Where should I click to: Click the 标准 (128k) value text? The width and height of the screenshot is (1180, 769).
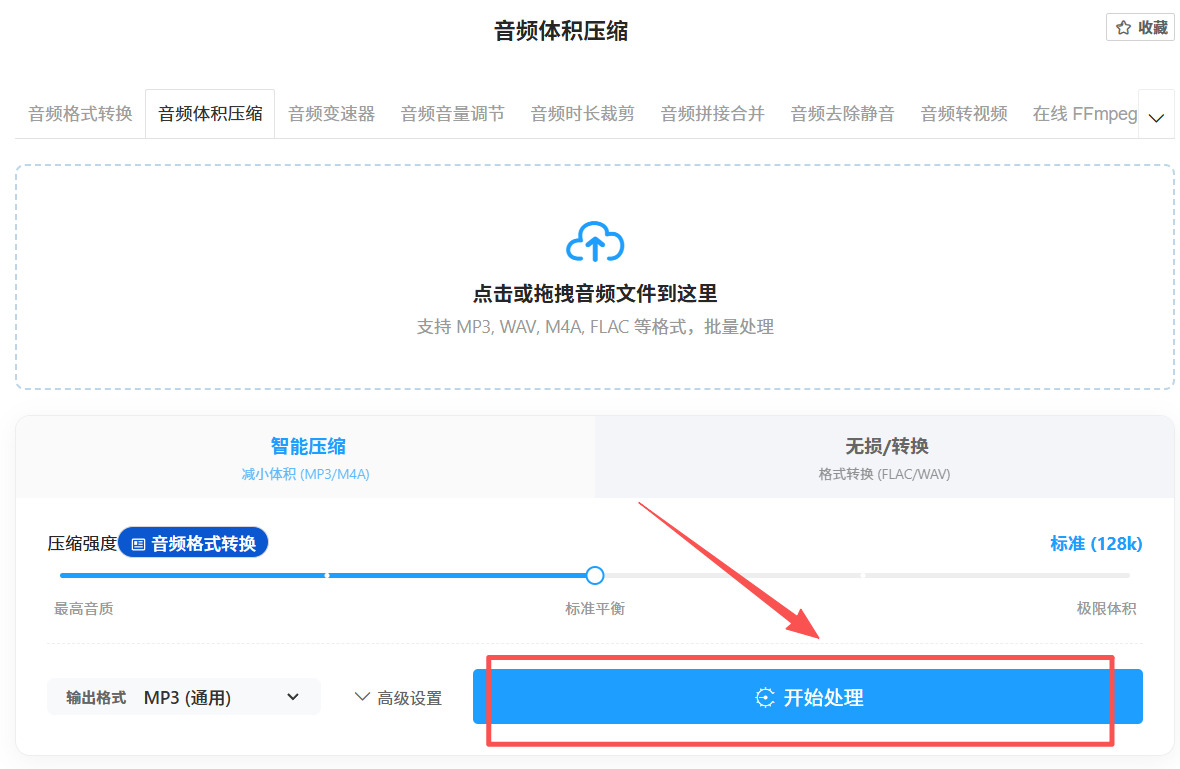1096,543
